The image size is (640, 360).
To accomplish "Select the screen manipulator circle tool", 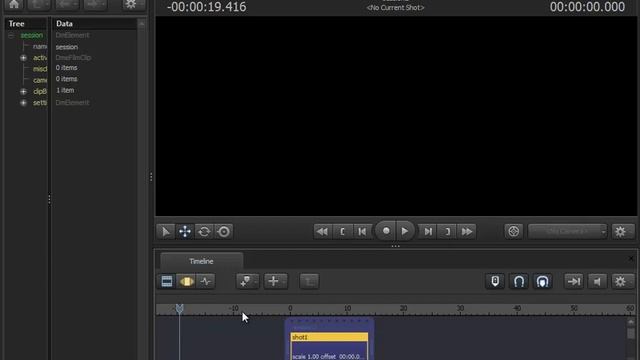I will point(224,232).
